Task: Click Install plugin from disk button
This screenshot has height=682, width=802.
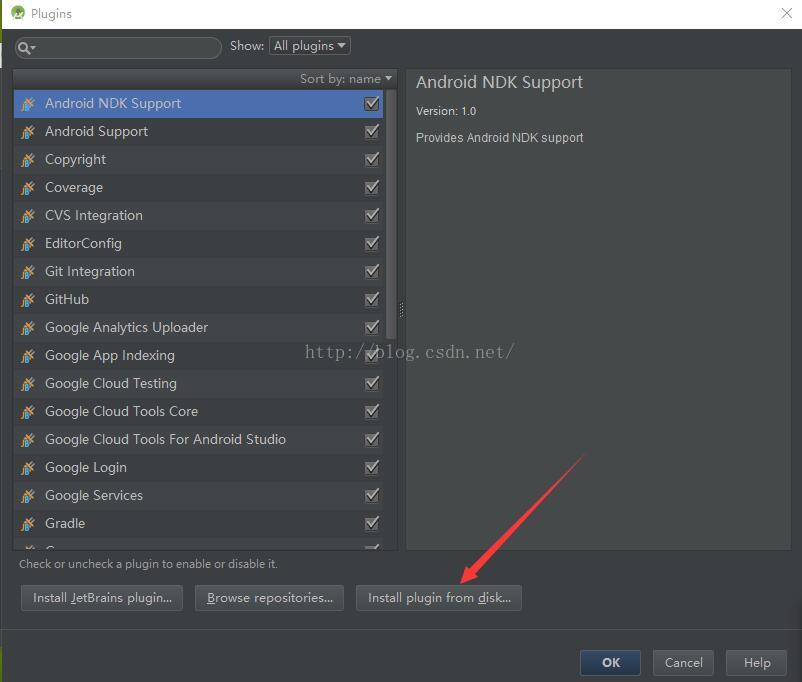Action: (439, 598)
